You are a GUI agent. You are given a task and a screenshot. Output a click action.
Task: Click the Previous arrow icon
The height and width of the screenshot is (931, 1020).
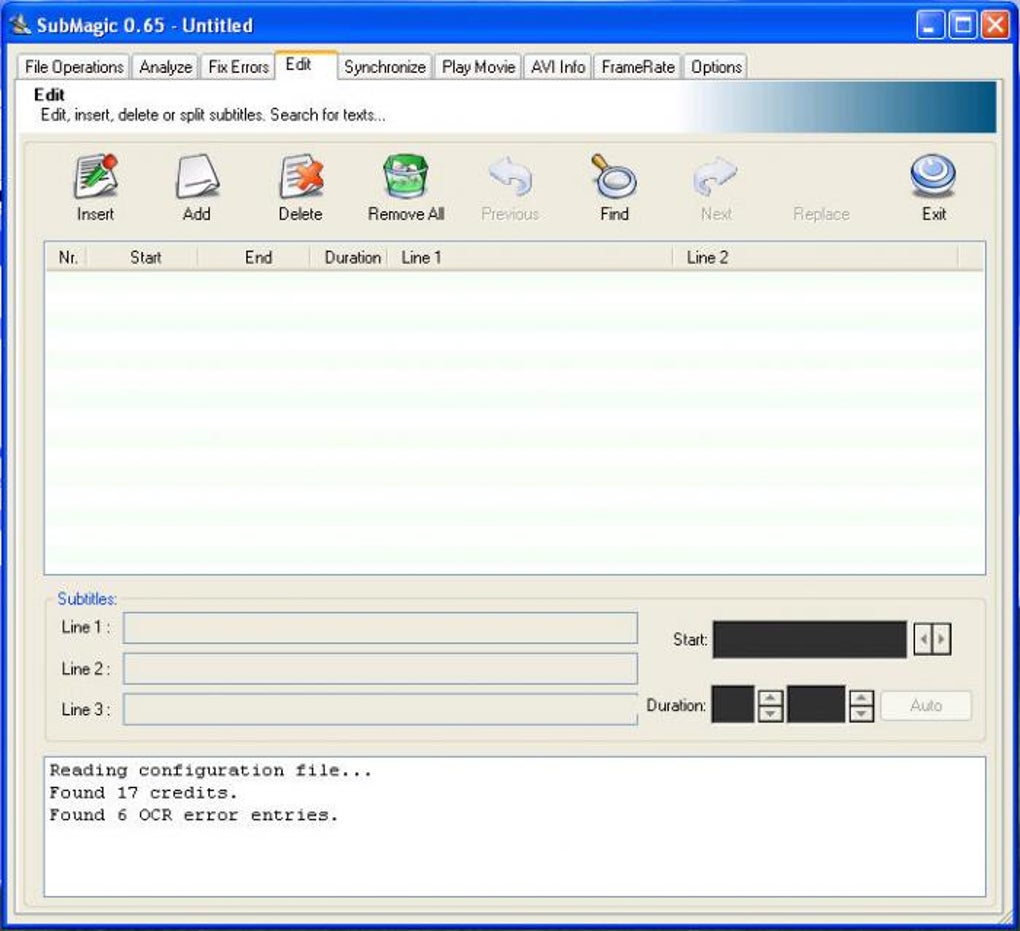point(510,176)
